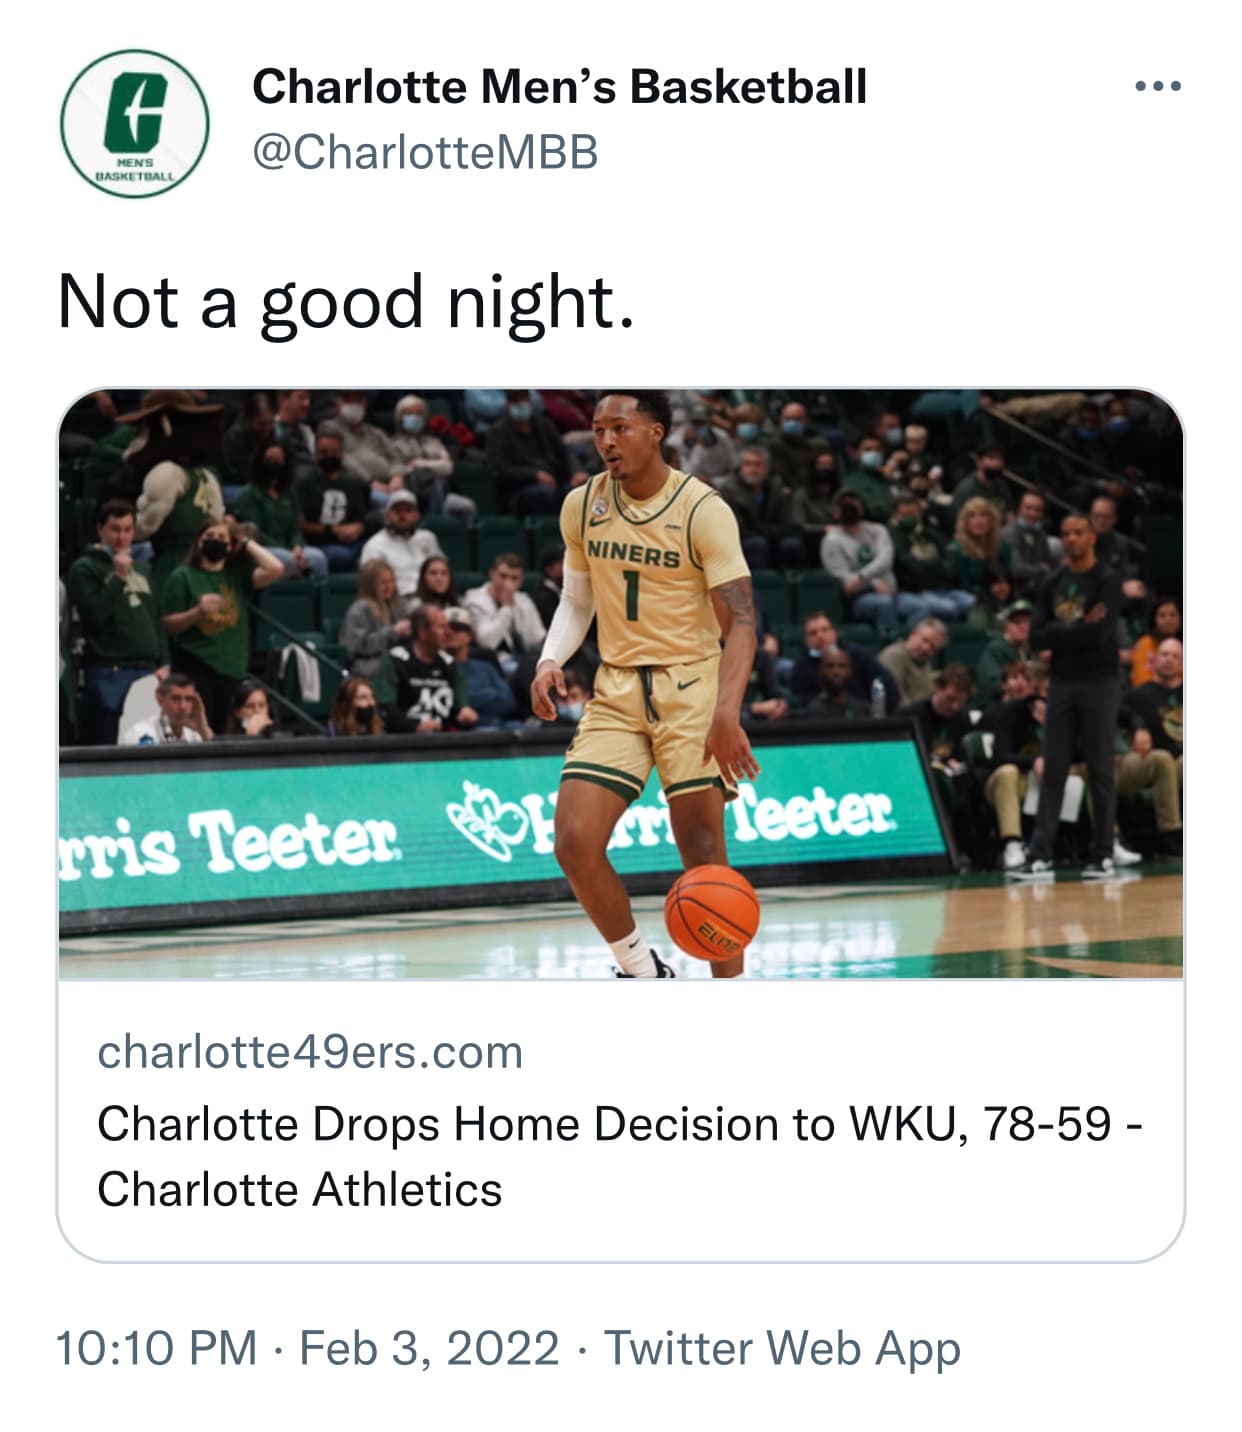This screenshot has width=1242, height=1432.
Task: Click the Nike swoosh on the player's shorts
Action: 689,684
